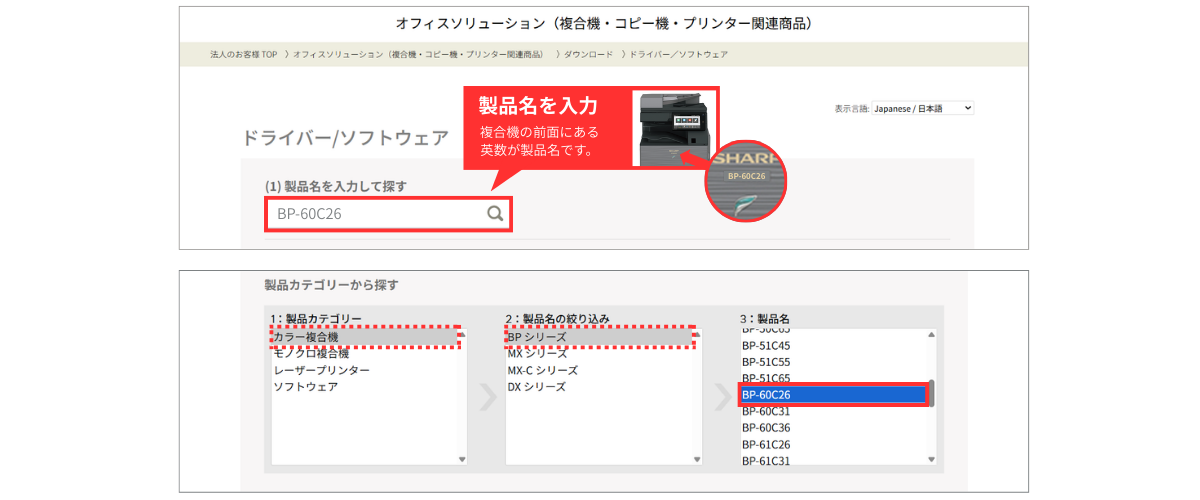Select BP-51C45 in product list

(766, 345)
